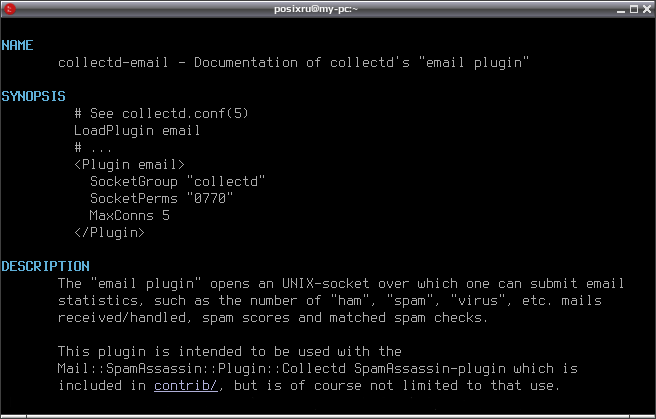Click the collectd.conf(5) reference
The width and height of the screenshot is (656, 419).
click(x=185, y=113)
